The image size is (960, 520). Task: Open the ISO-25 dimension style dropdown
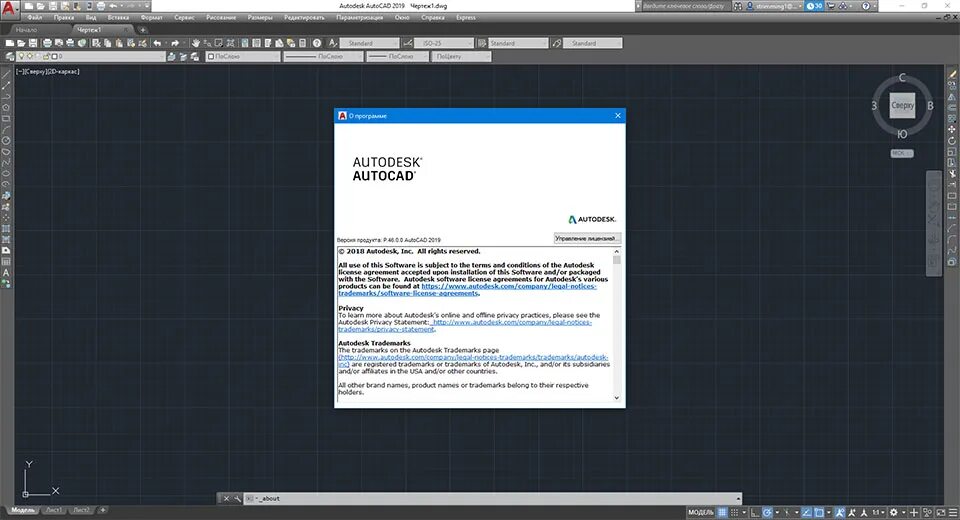pos(444,43)
